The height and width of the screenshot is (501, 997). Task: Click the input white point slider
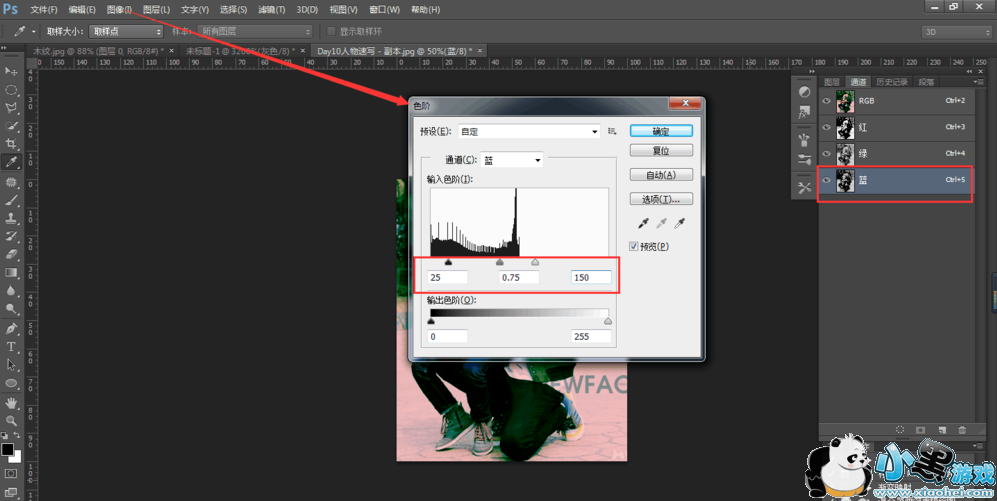tap(535, 262)
